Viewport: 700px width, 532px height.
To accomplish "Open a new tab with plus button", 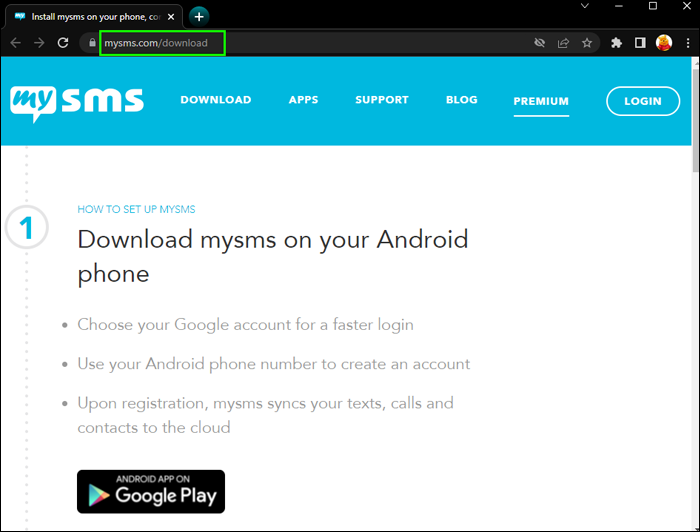I will point(199,17).
